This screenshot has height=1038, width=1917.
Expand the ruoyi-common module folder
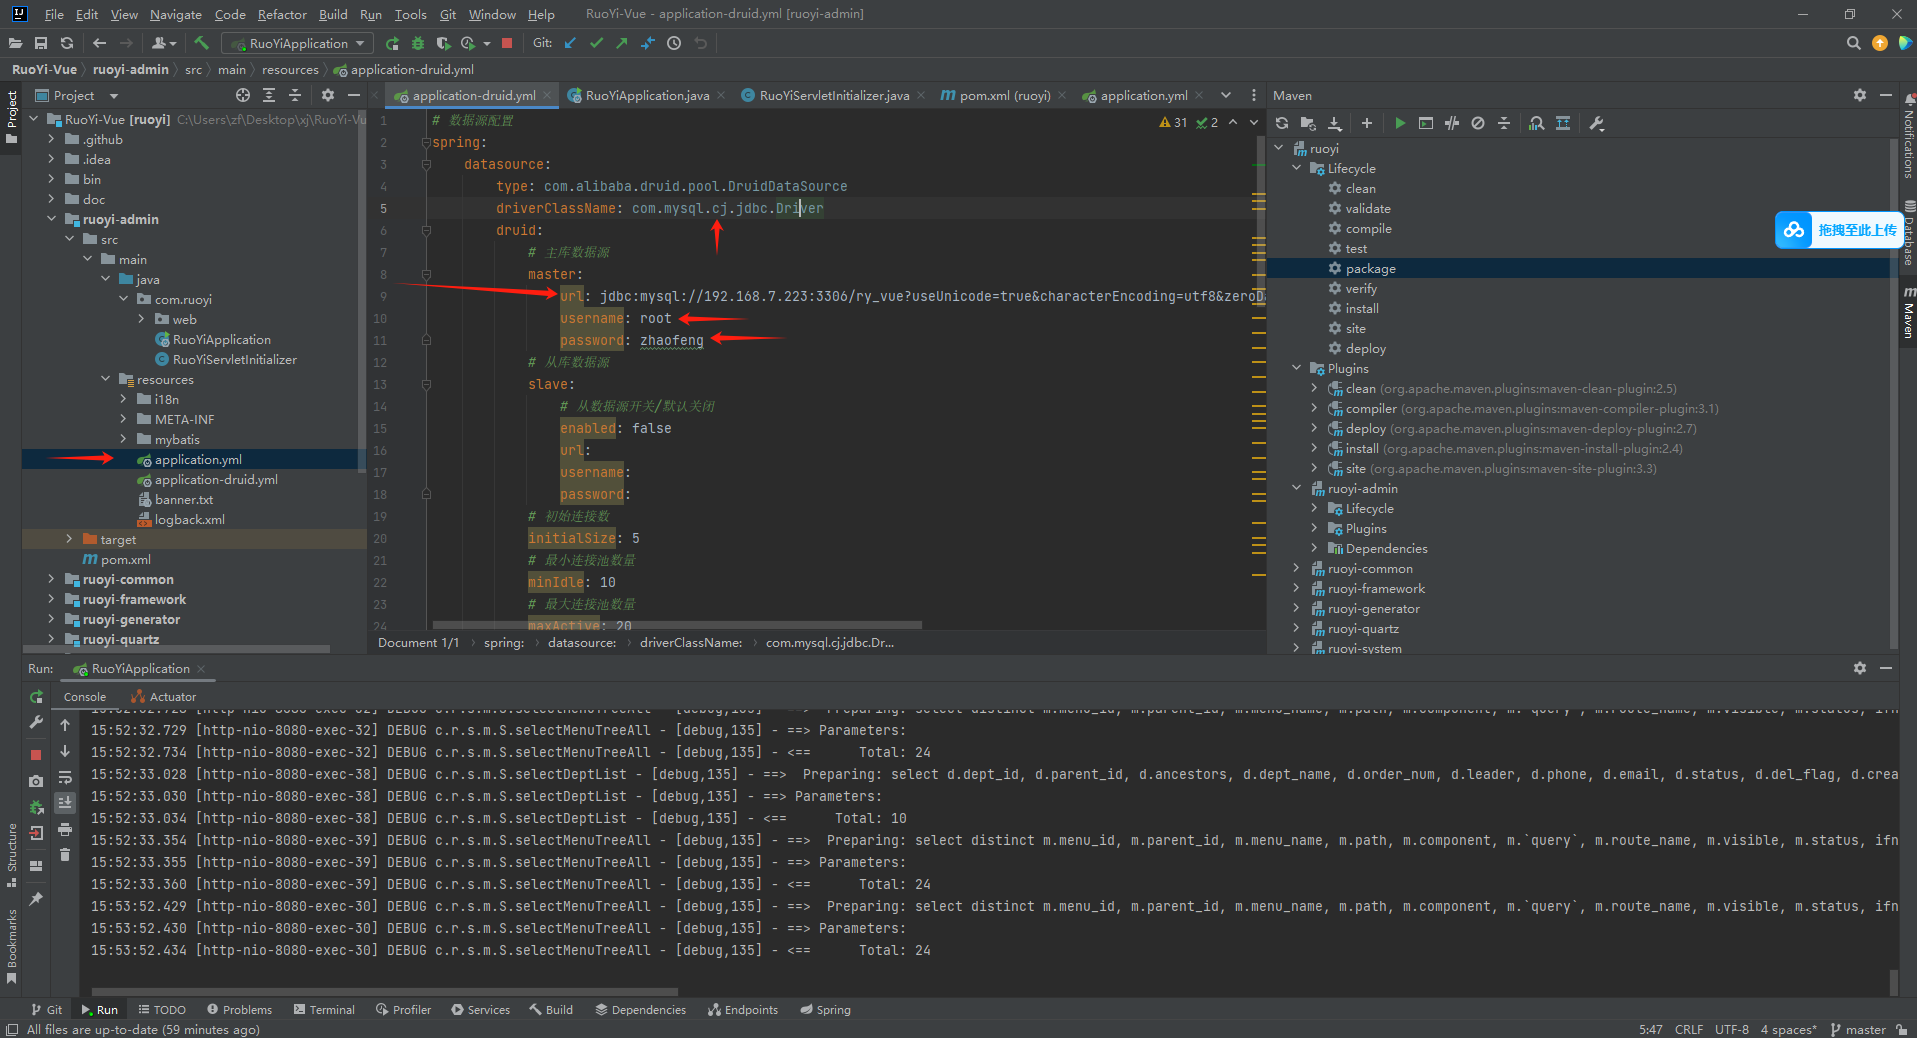(51, 579)
